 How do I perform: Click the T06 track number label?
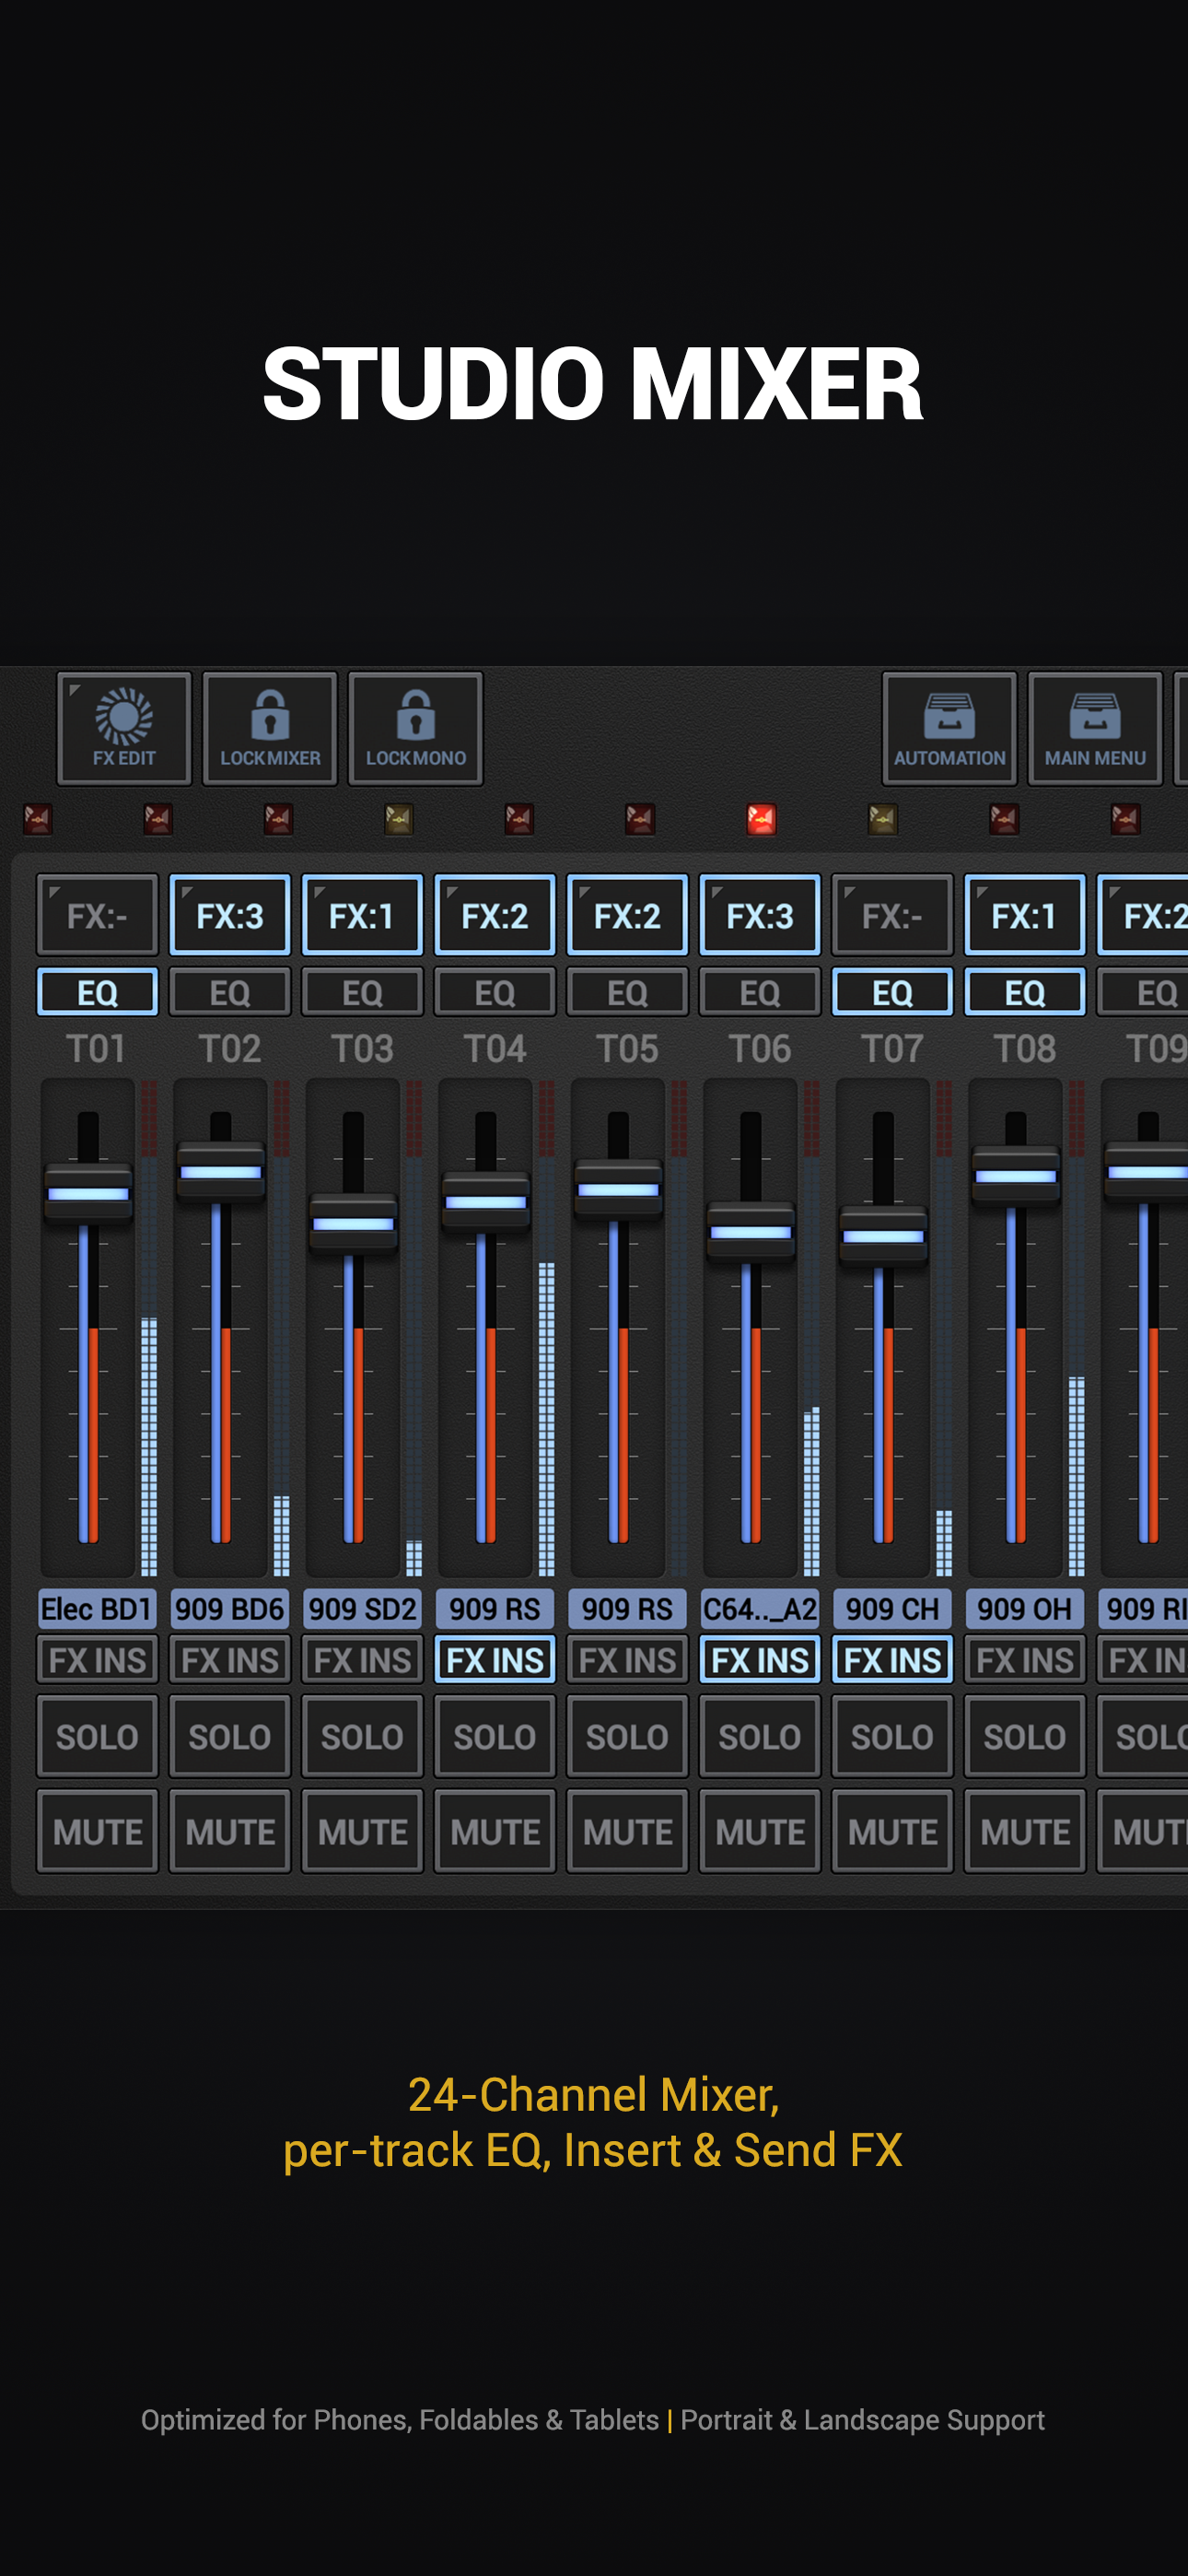tap(760, 1049)
